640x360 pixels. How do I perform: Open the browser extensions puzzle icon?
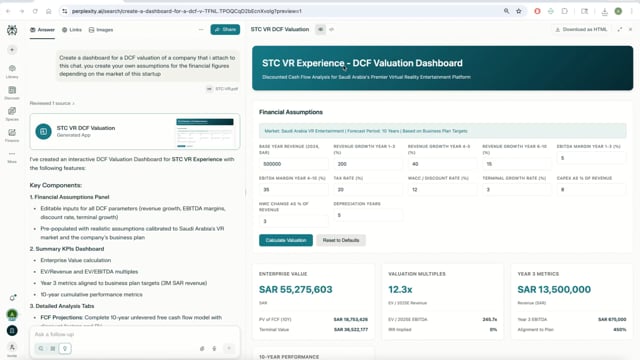(x=564, y=11)
